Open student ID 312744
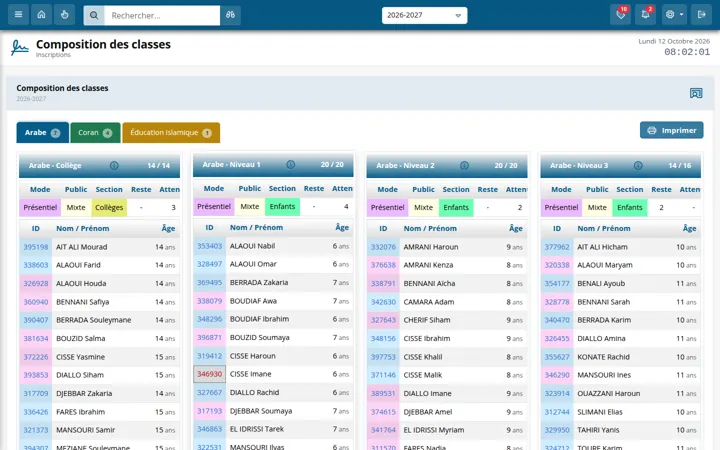 [x=557, y=411]
